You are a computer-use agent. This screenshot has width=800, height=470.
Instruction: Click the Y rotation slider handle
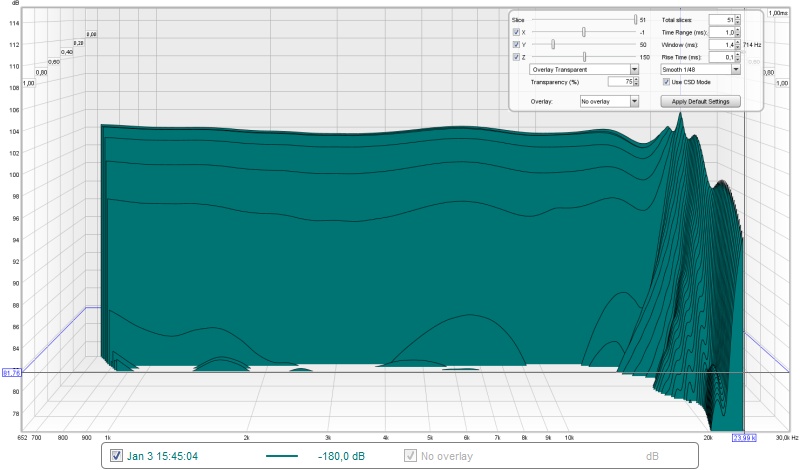pyautogui.click(x=553, y=44)
